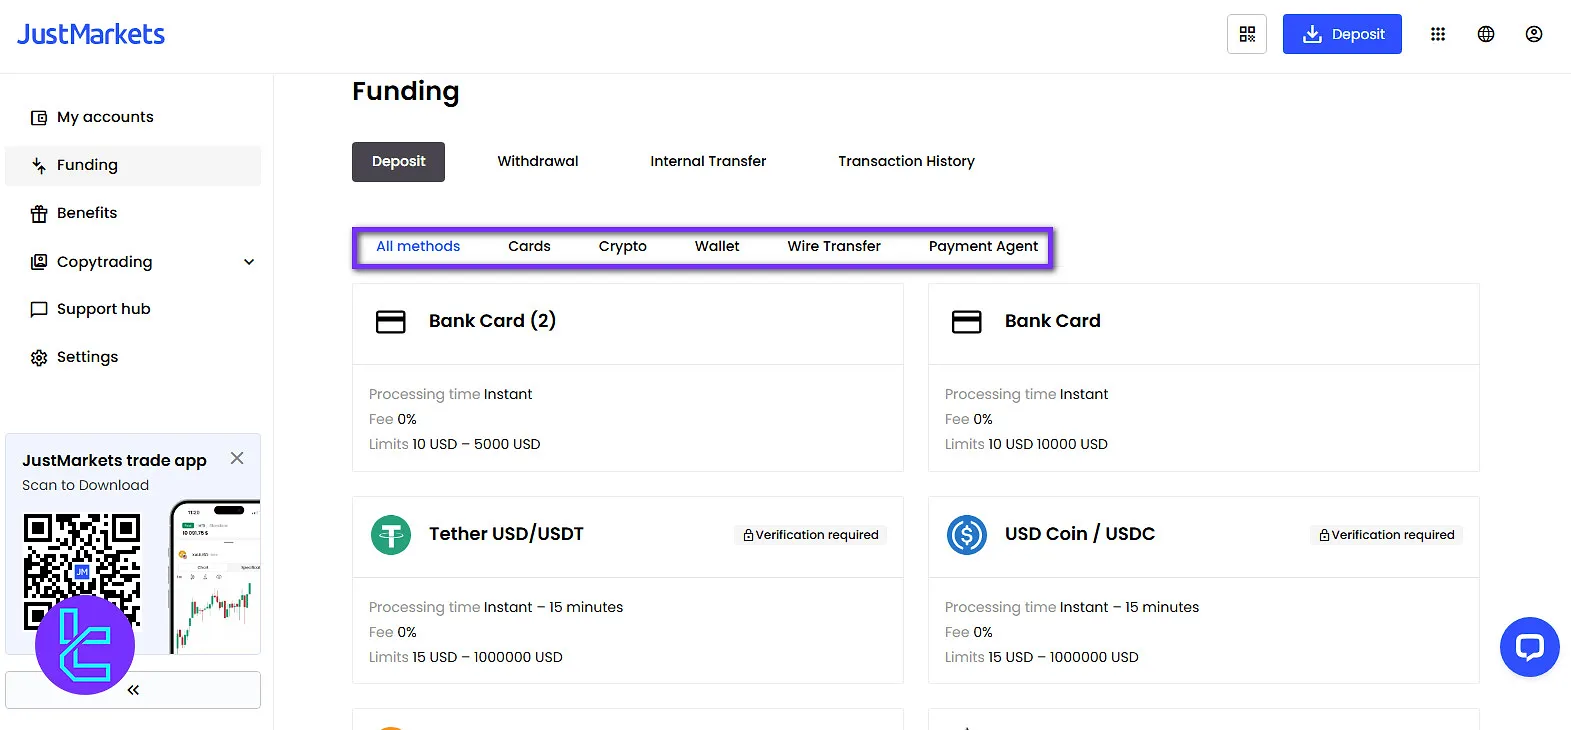The height and width of the screenshot is (730, 1571).
Task: Open the live chat bubble
Action: [1529, 647]
